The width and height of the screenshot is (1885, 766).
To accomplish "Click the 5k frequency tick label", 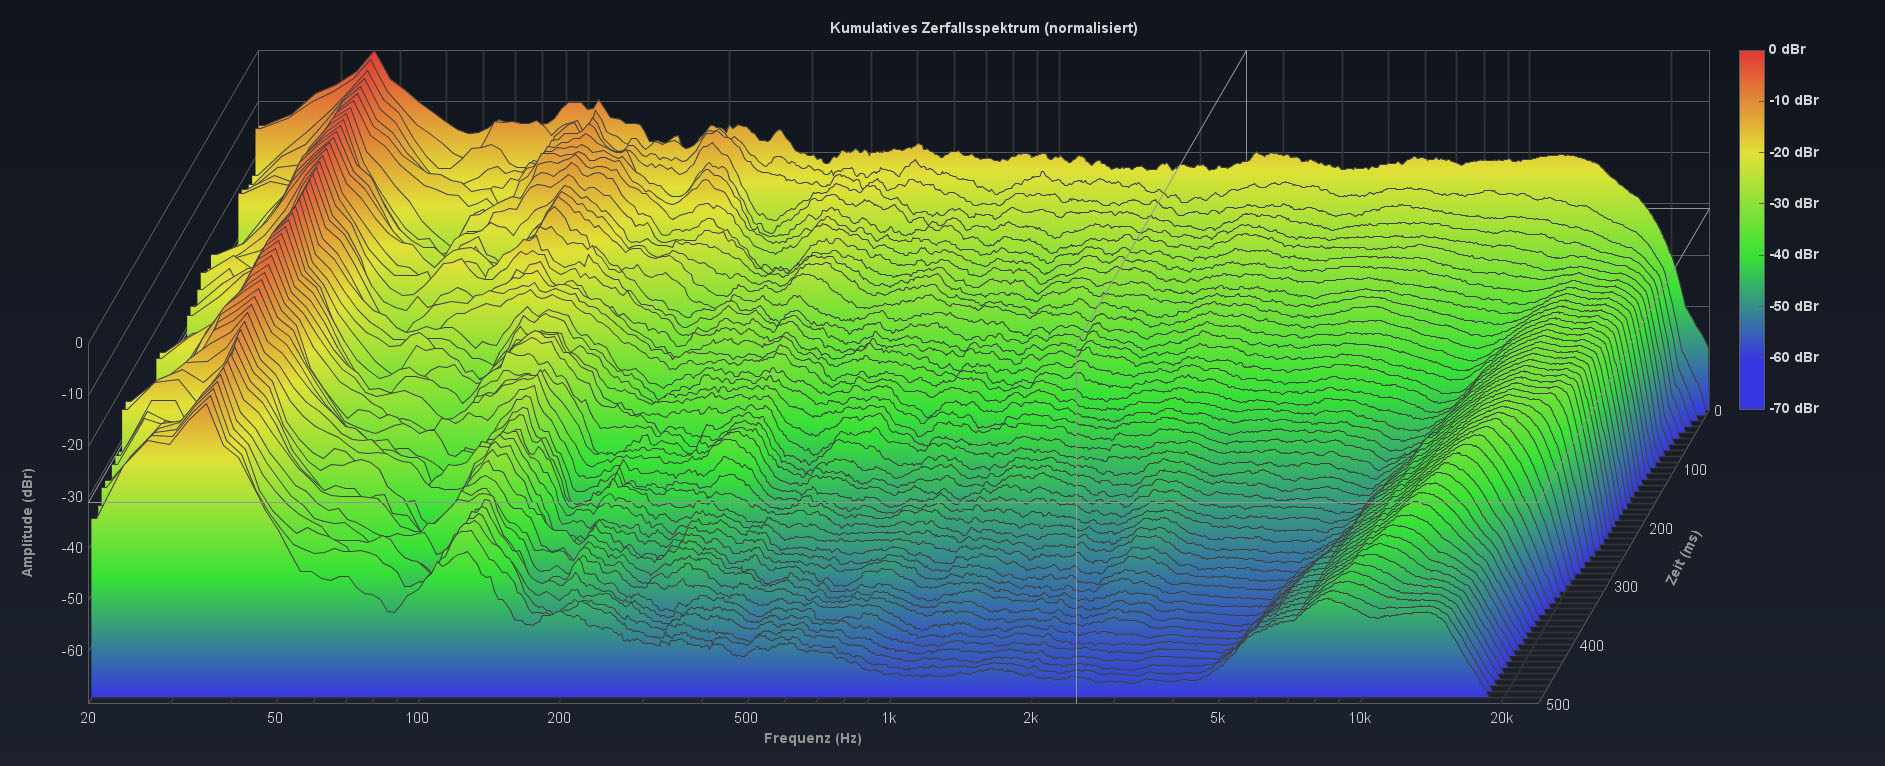I will [x=1217, y=718].
